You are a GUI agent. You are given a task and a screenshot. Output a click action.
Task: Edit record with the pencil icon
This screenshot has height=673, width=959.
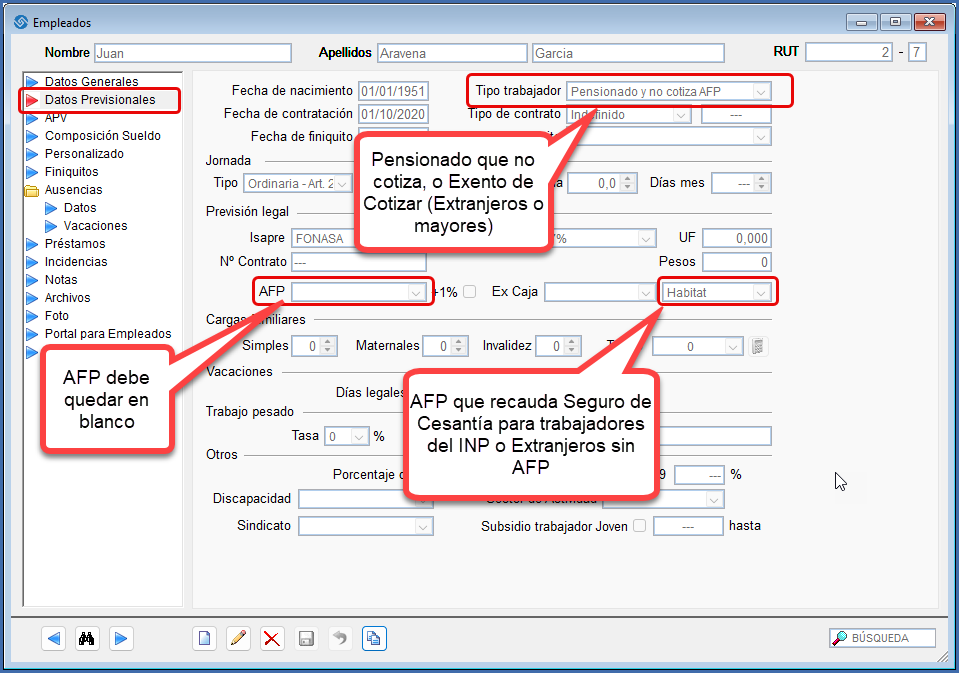click(x=239, y=639)
